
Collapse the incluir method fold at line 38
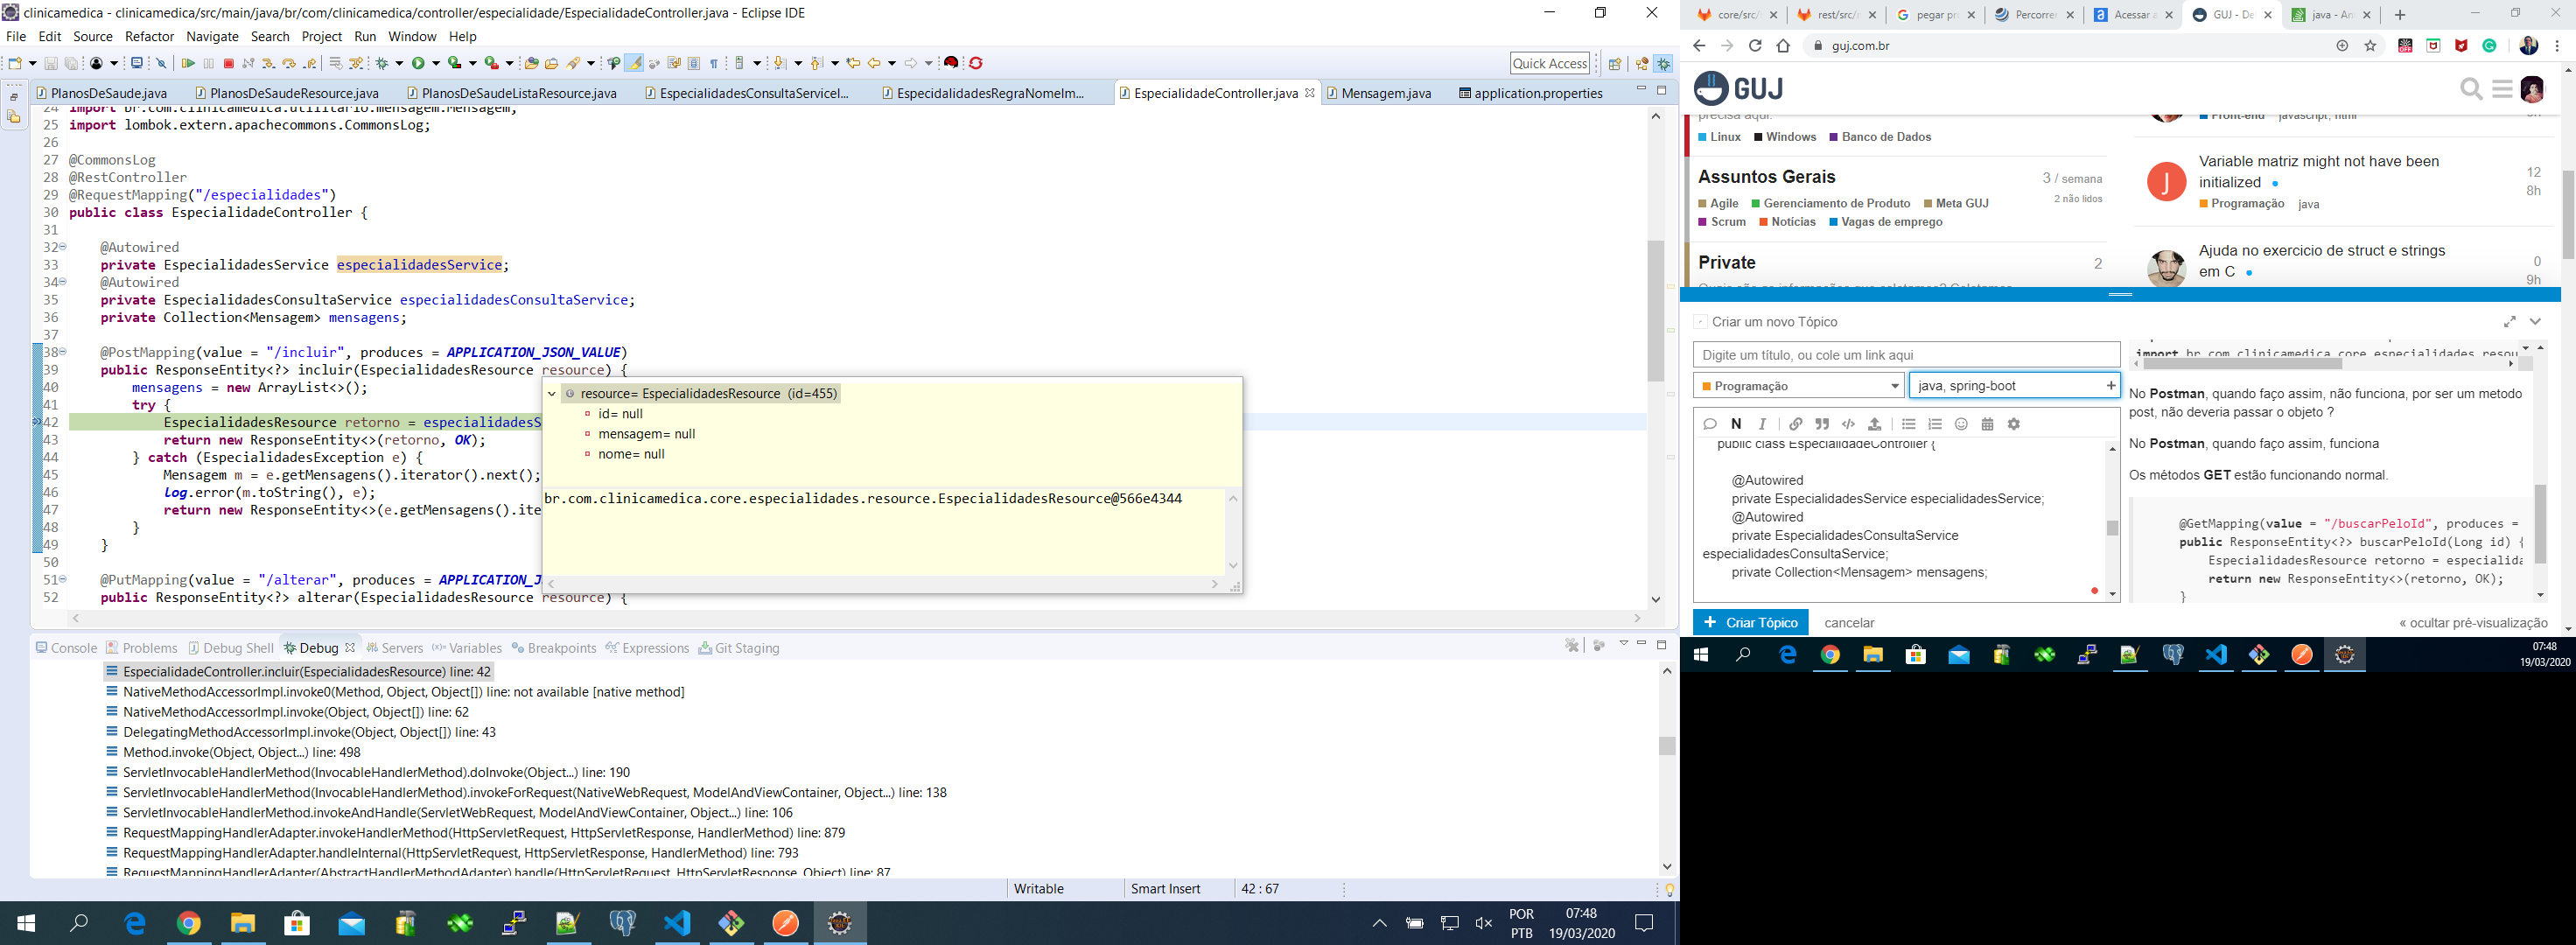(62, 352)
